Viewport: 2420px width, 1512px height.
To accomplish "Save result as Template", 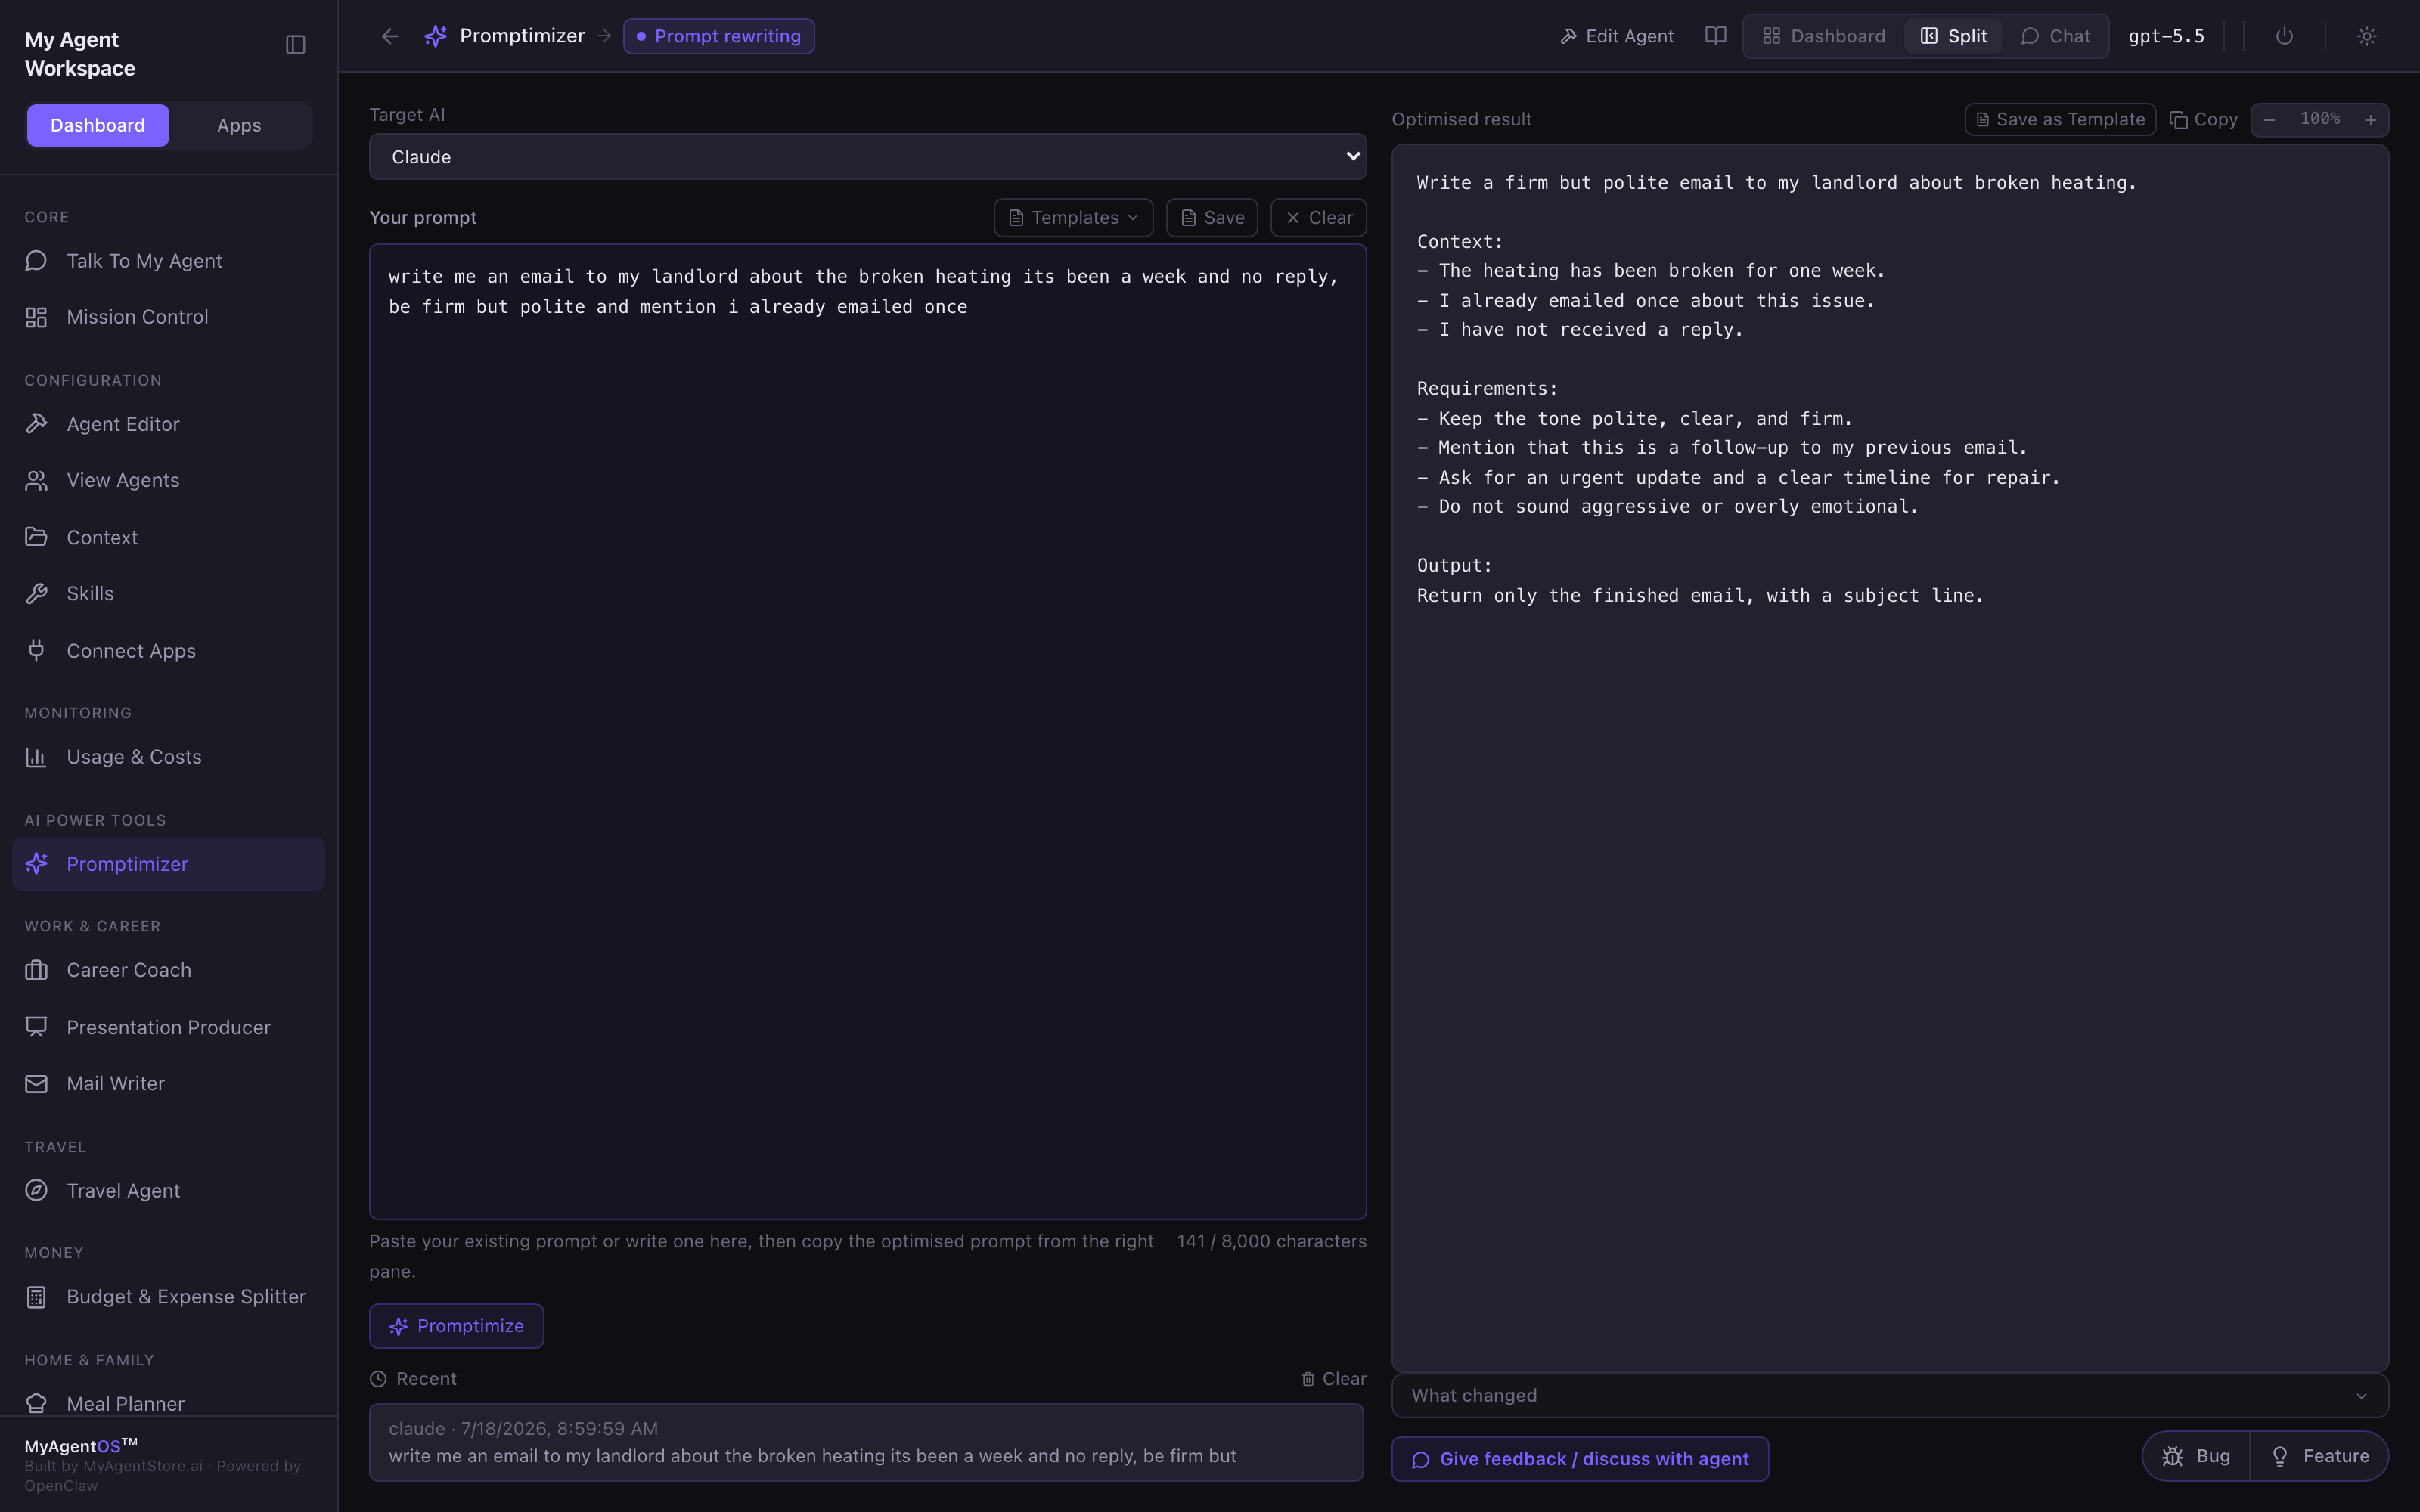I will click(2060, 120).
